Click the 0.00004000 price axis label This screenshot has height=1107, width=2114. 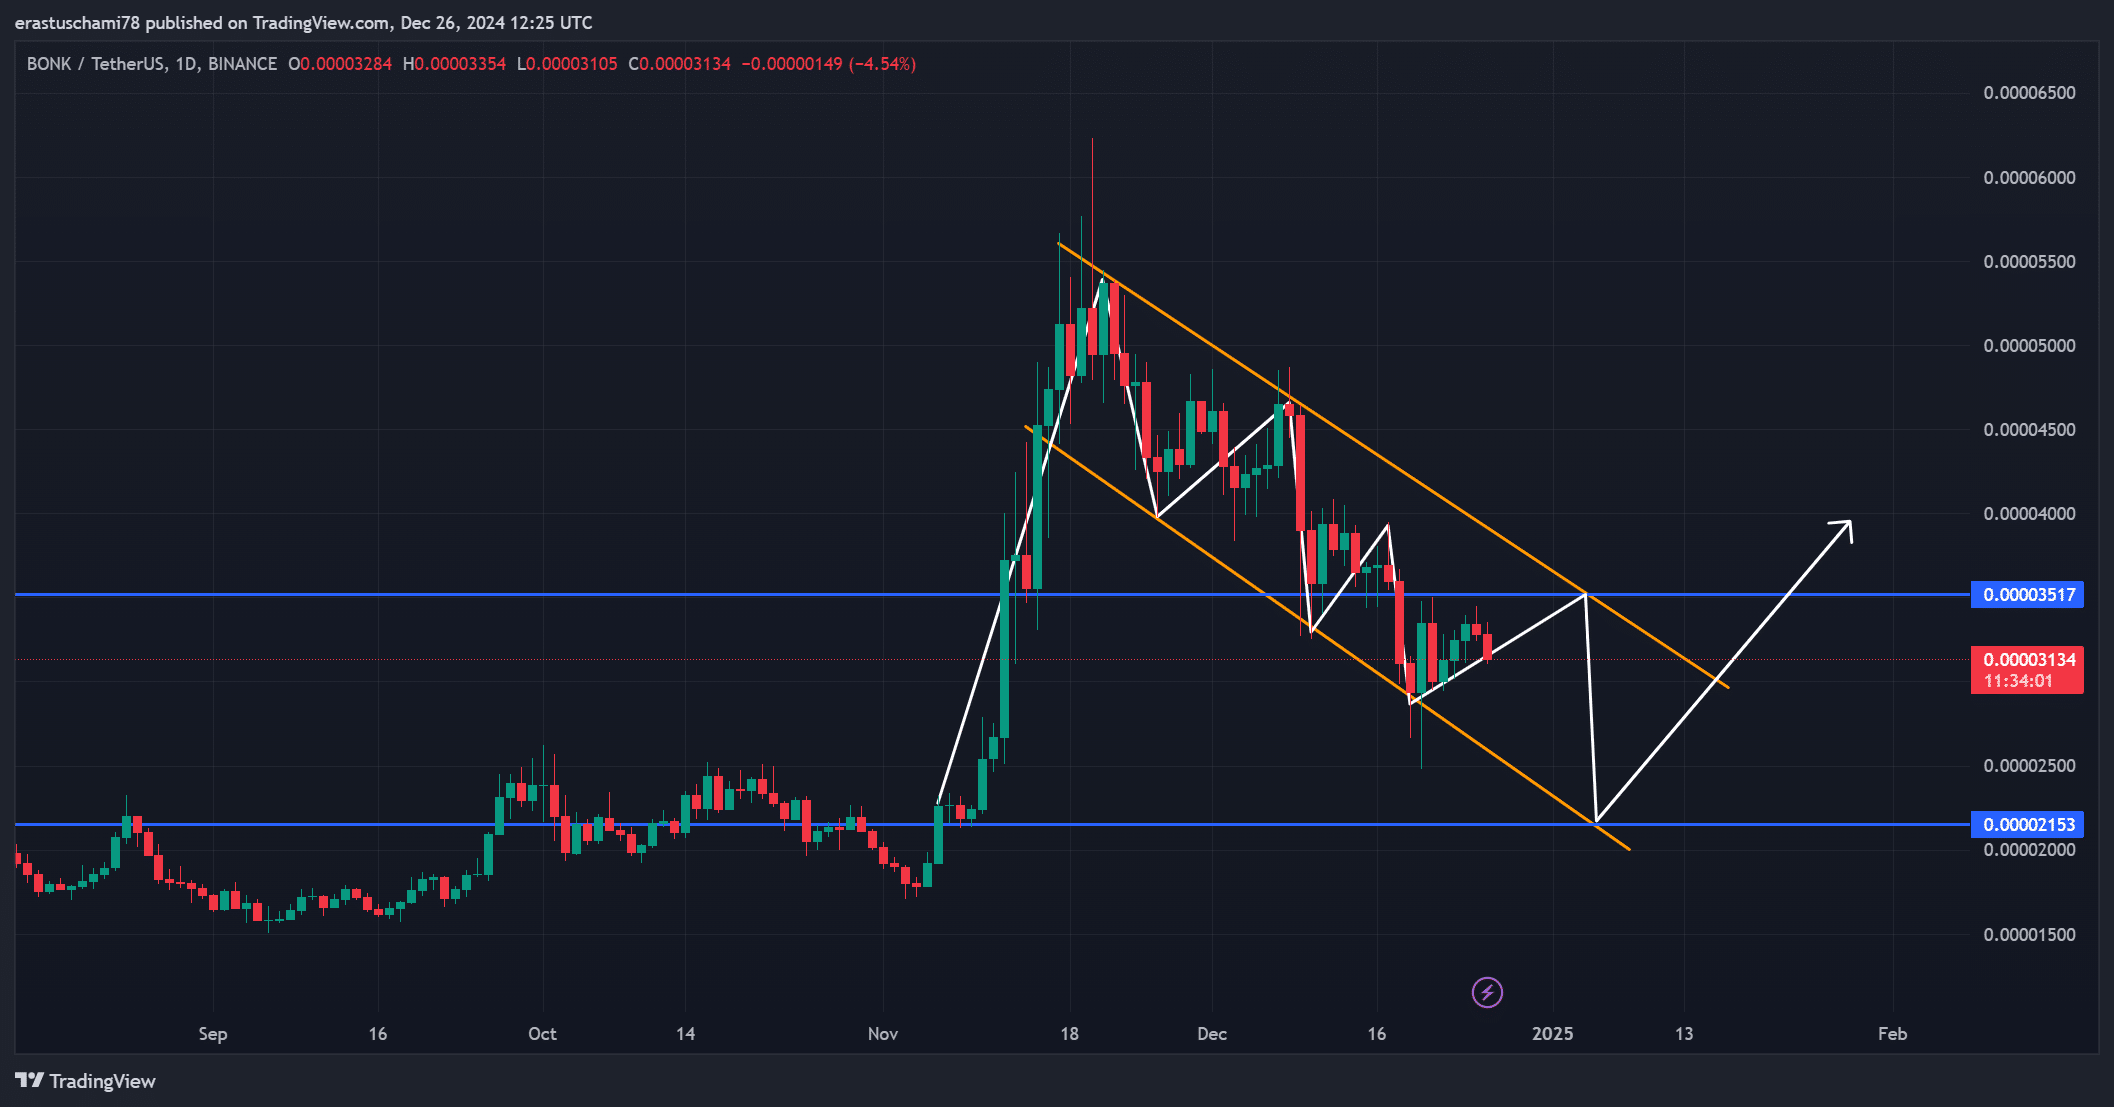(x=2029, y=514)
